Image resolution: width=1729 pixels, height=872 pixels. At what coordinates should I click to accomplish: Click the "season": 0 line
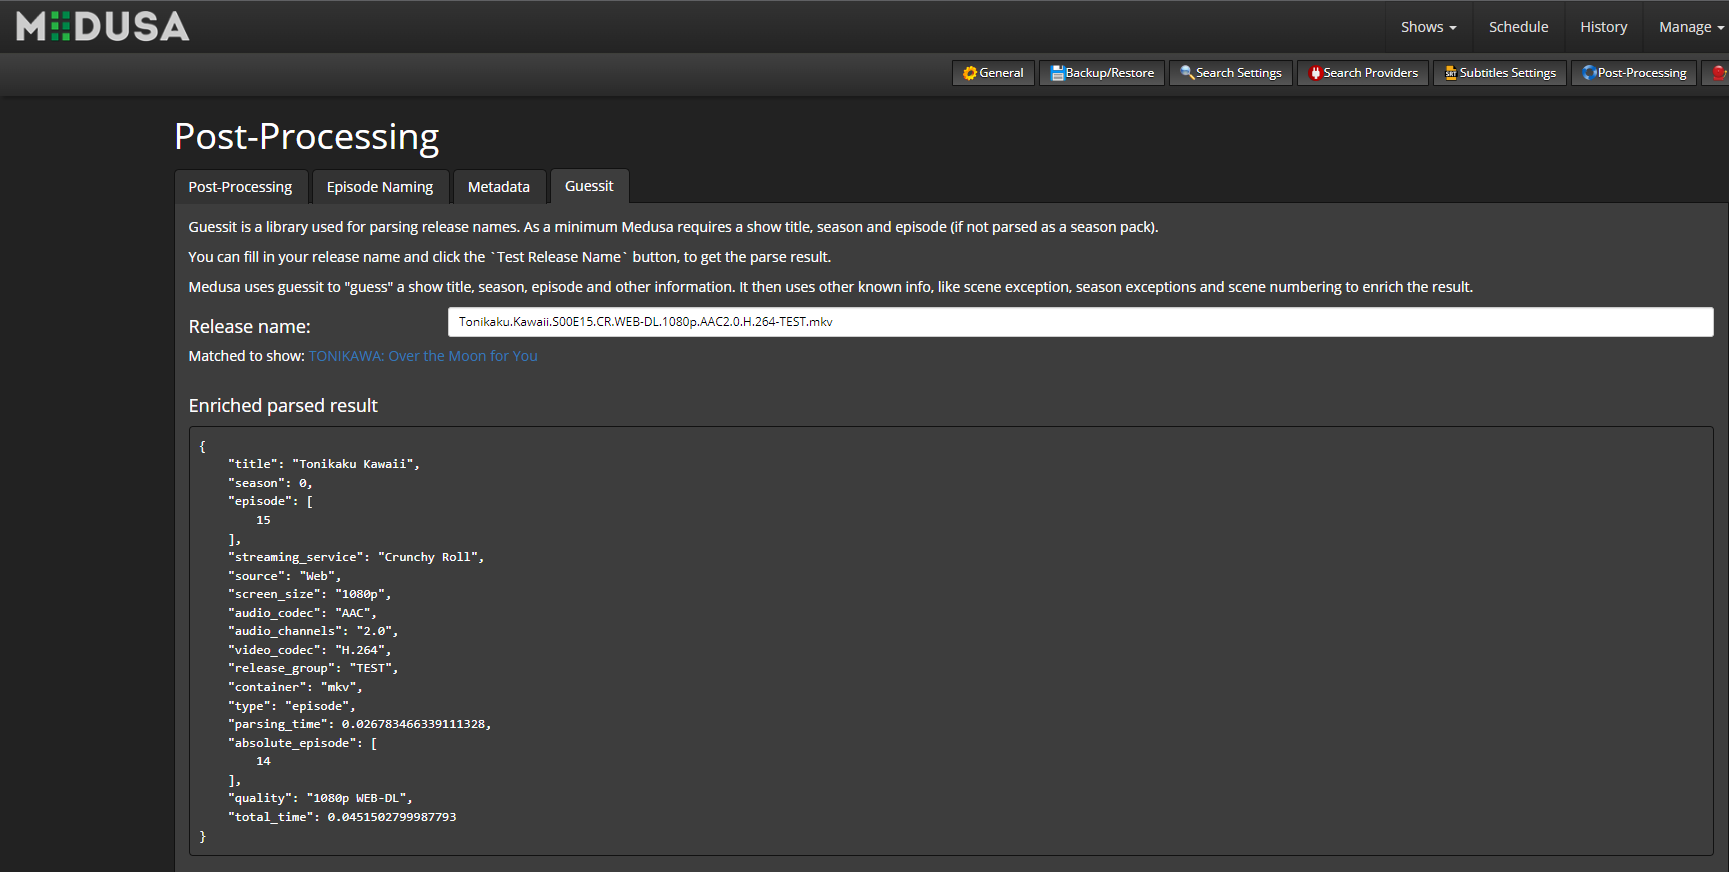[270, 483]
